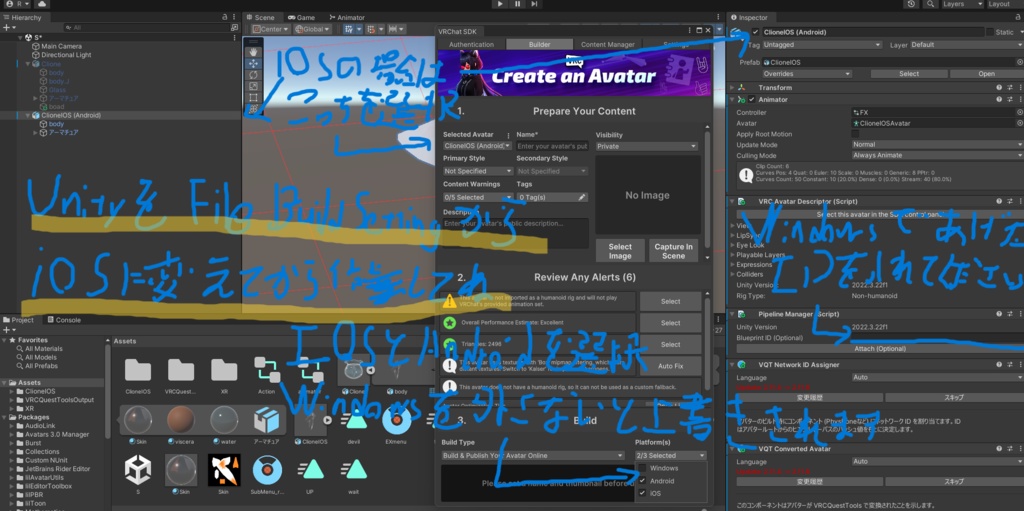This screenshot has width=1024, height=511.
Task: Select the S scene asset icon
Action: point(138,470)
